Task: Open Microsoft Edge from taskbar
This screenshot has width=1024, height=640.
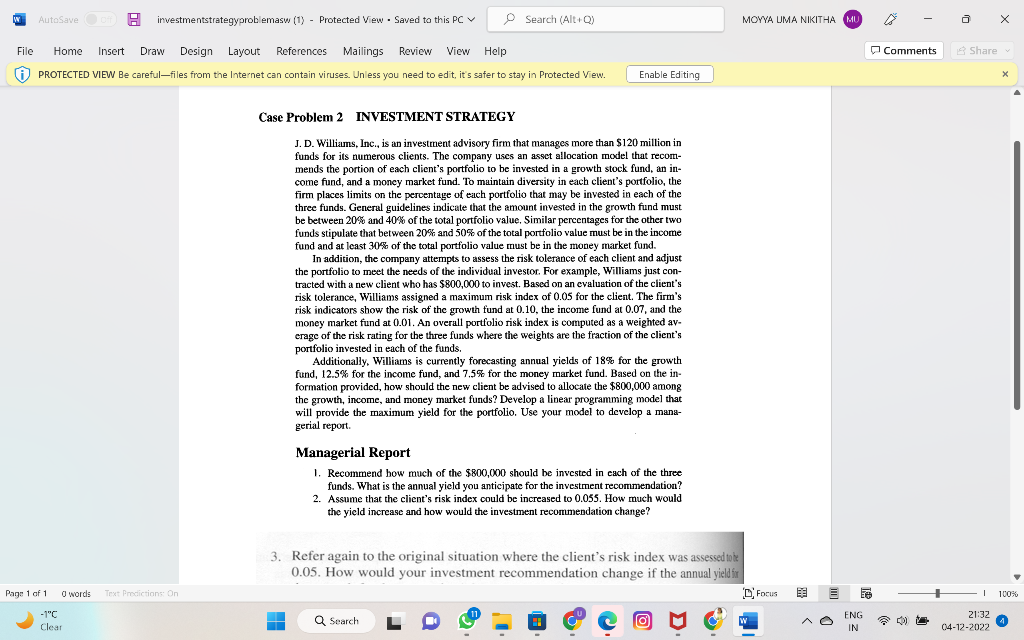Action: tap(607, 621)
